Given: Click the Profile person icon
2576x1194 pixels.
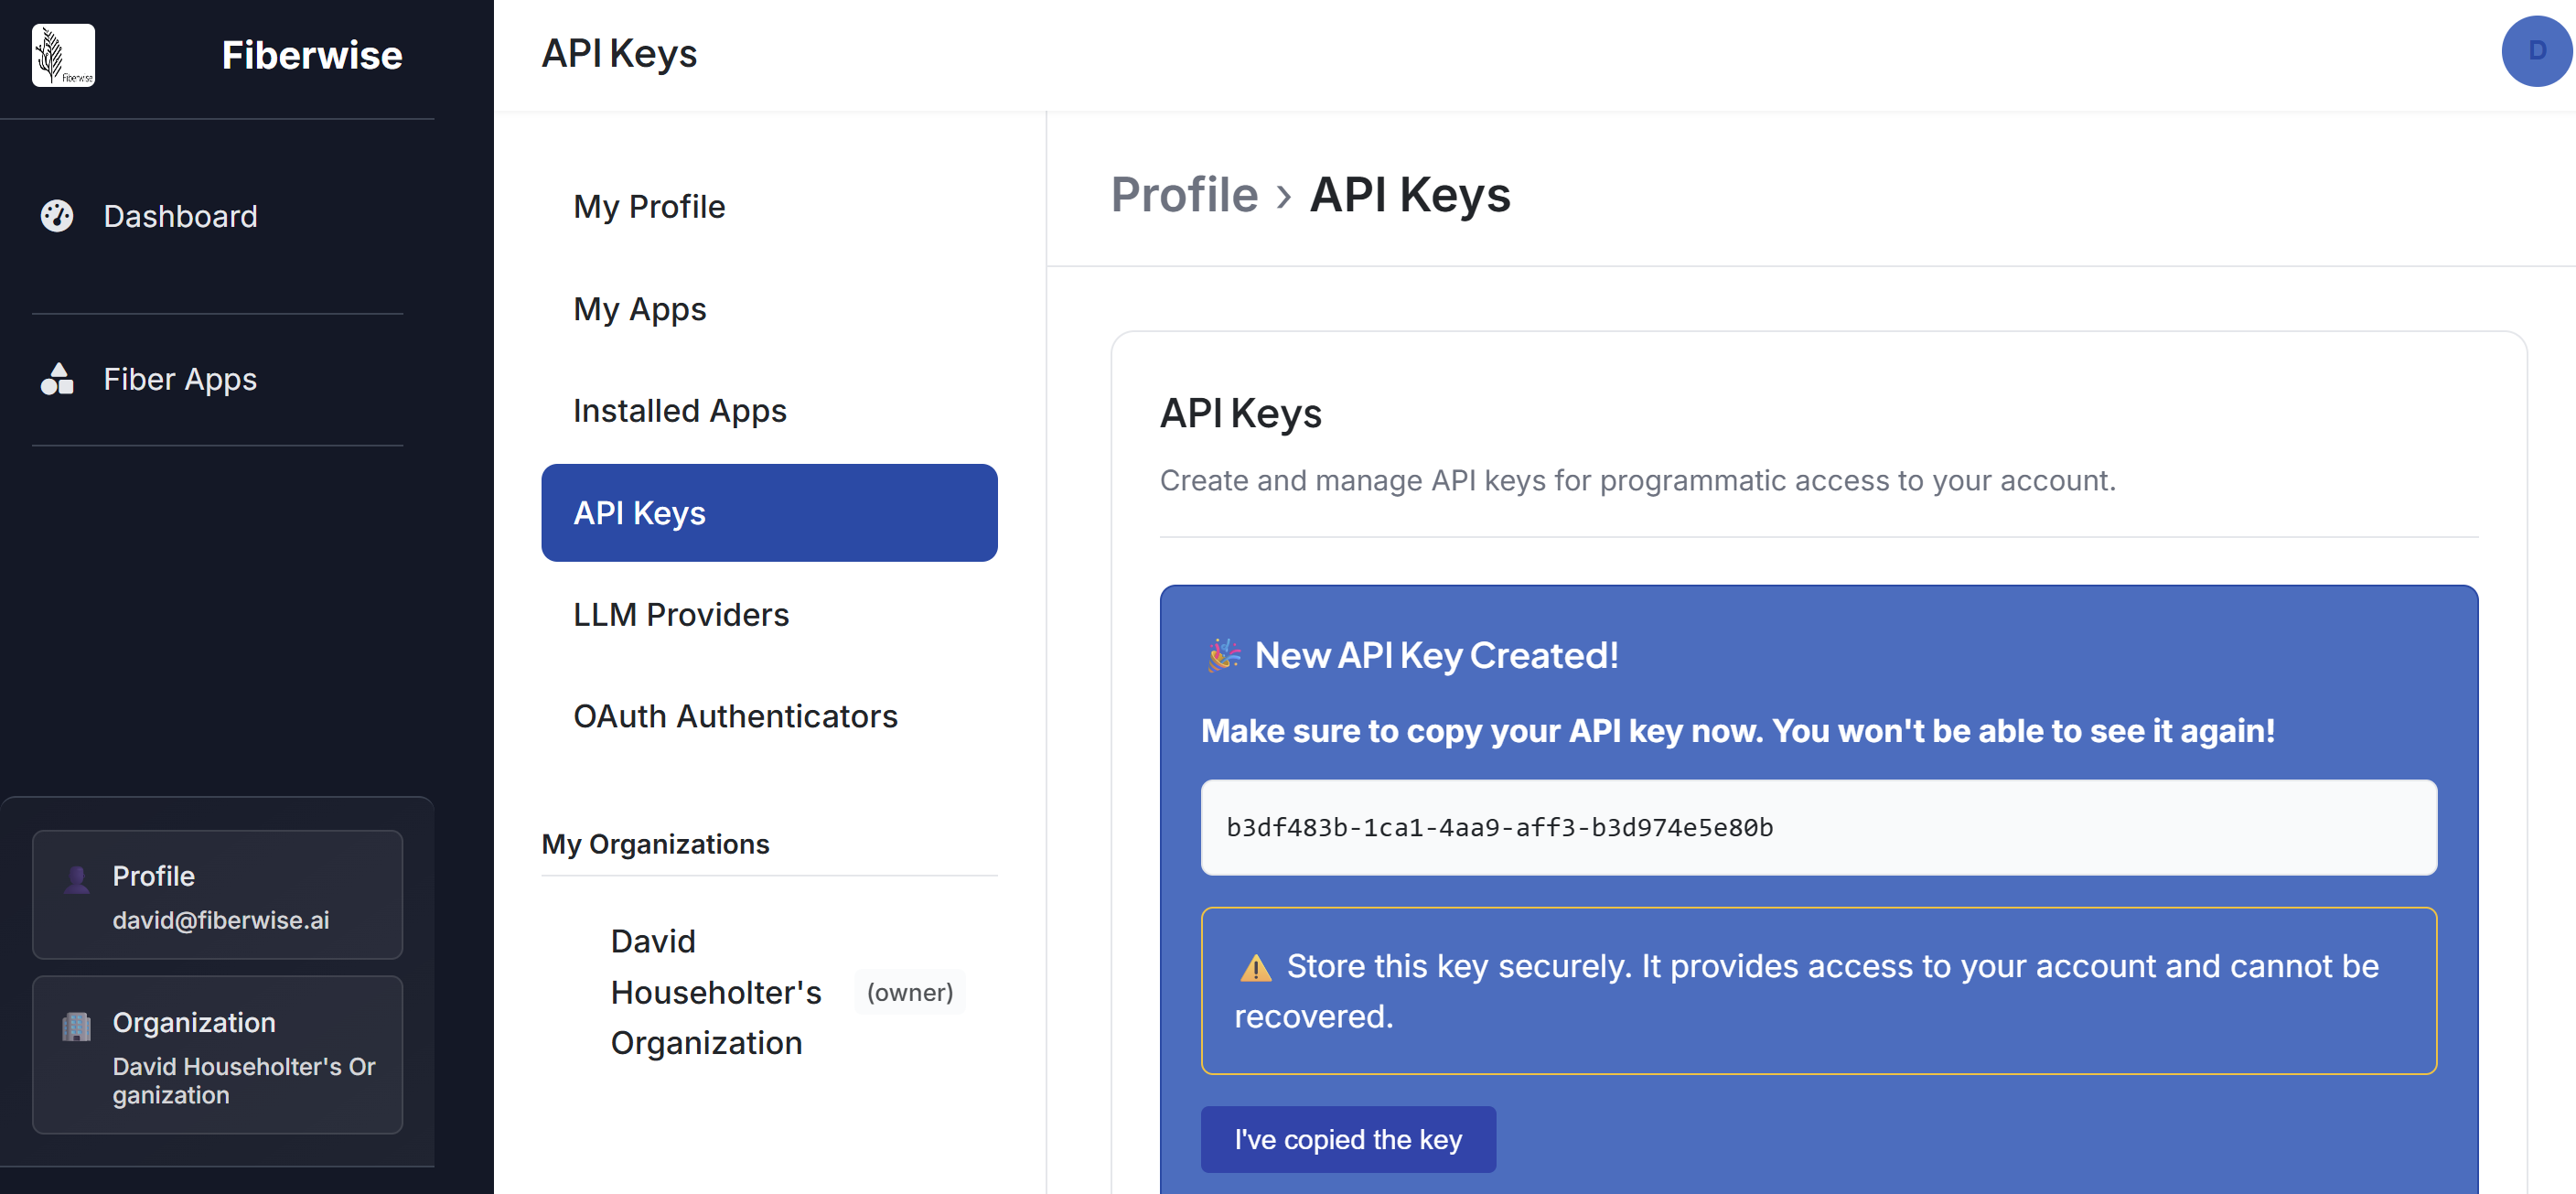Looking at the screenshot, I should point(77,879).
